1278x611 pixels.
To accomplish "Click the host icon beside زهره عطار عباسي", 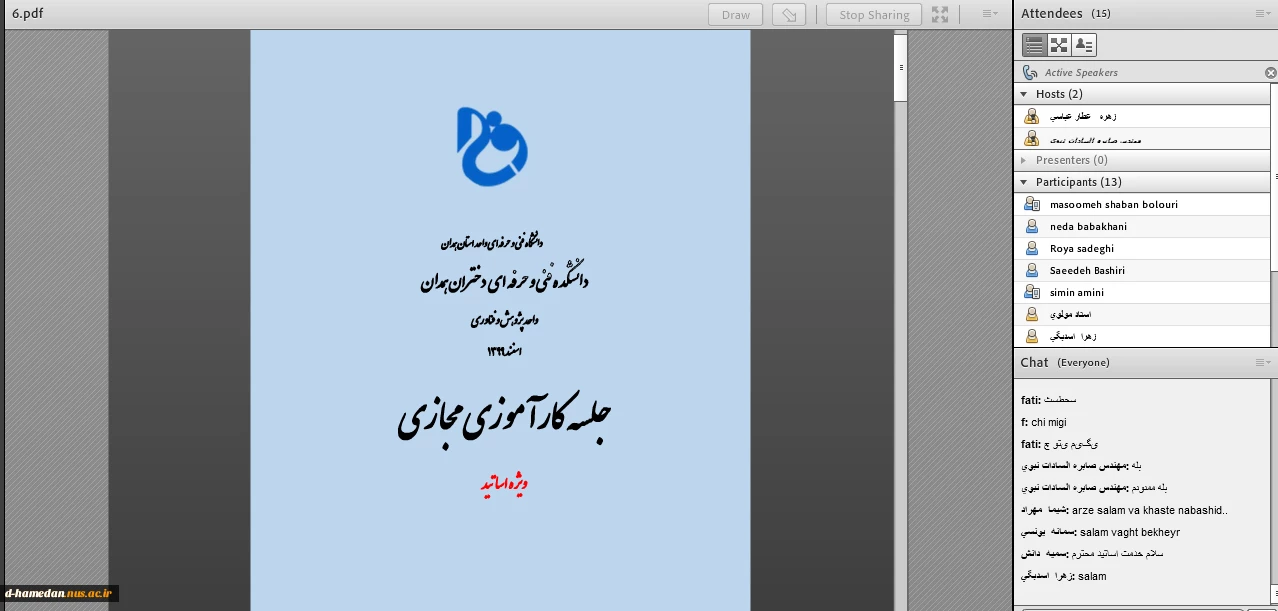I will (x=1031, y=116).
